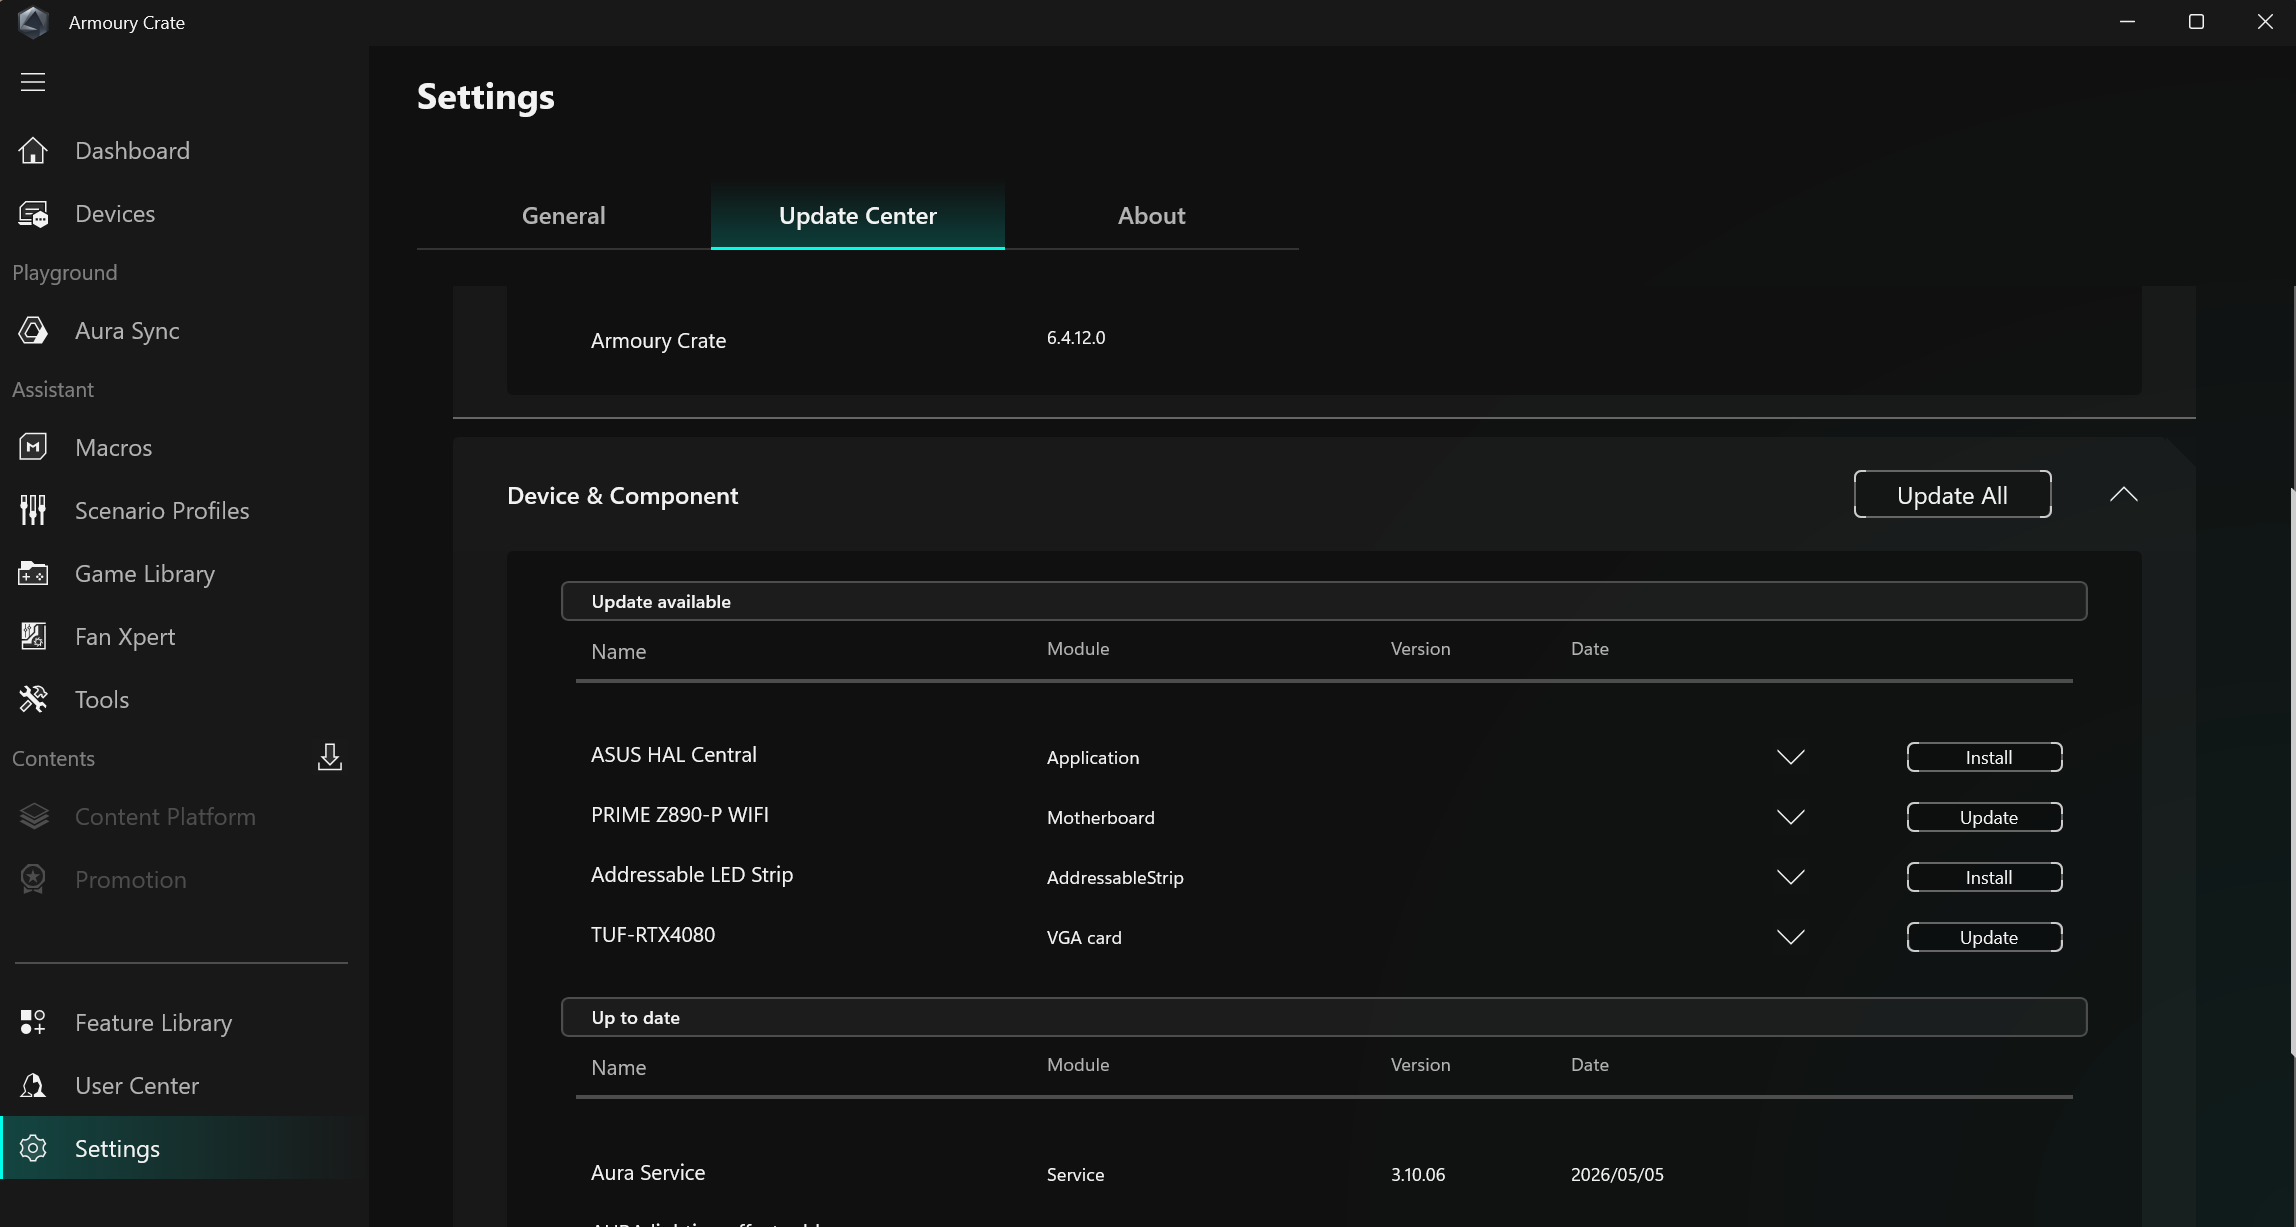The image size is (2296, 1227).
Task: Collapse the Device & Component section
Action: click(x=2124, y=494)
